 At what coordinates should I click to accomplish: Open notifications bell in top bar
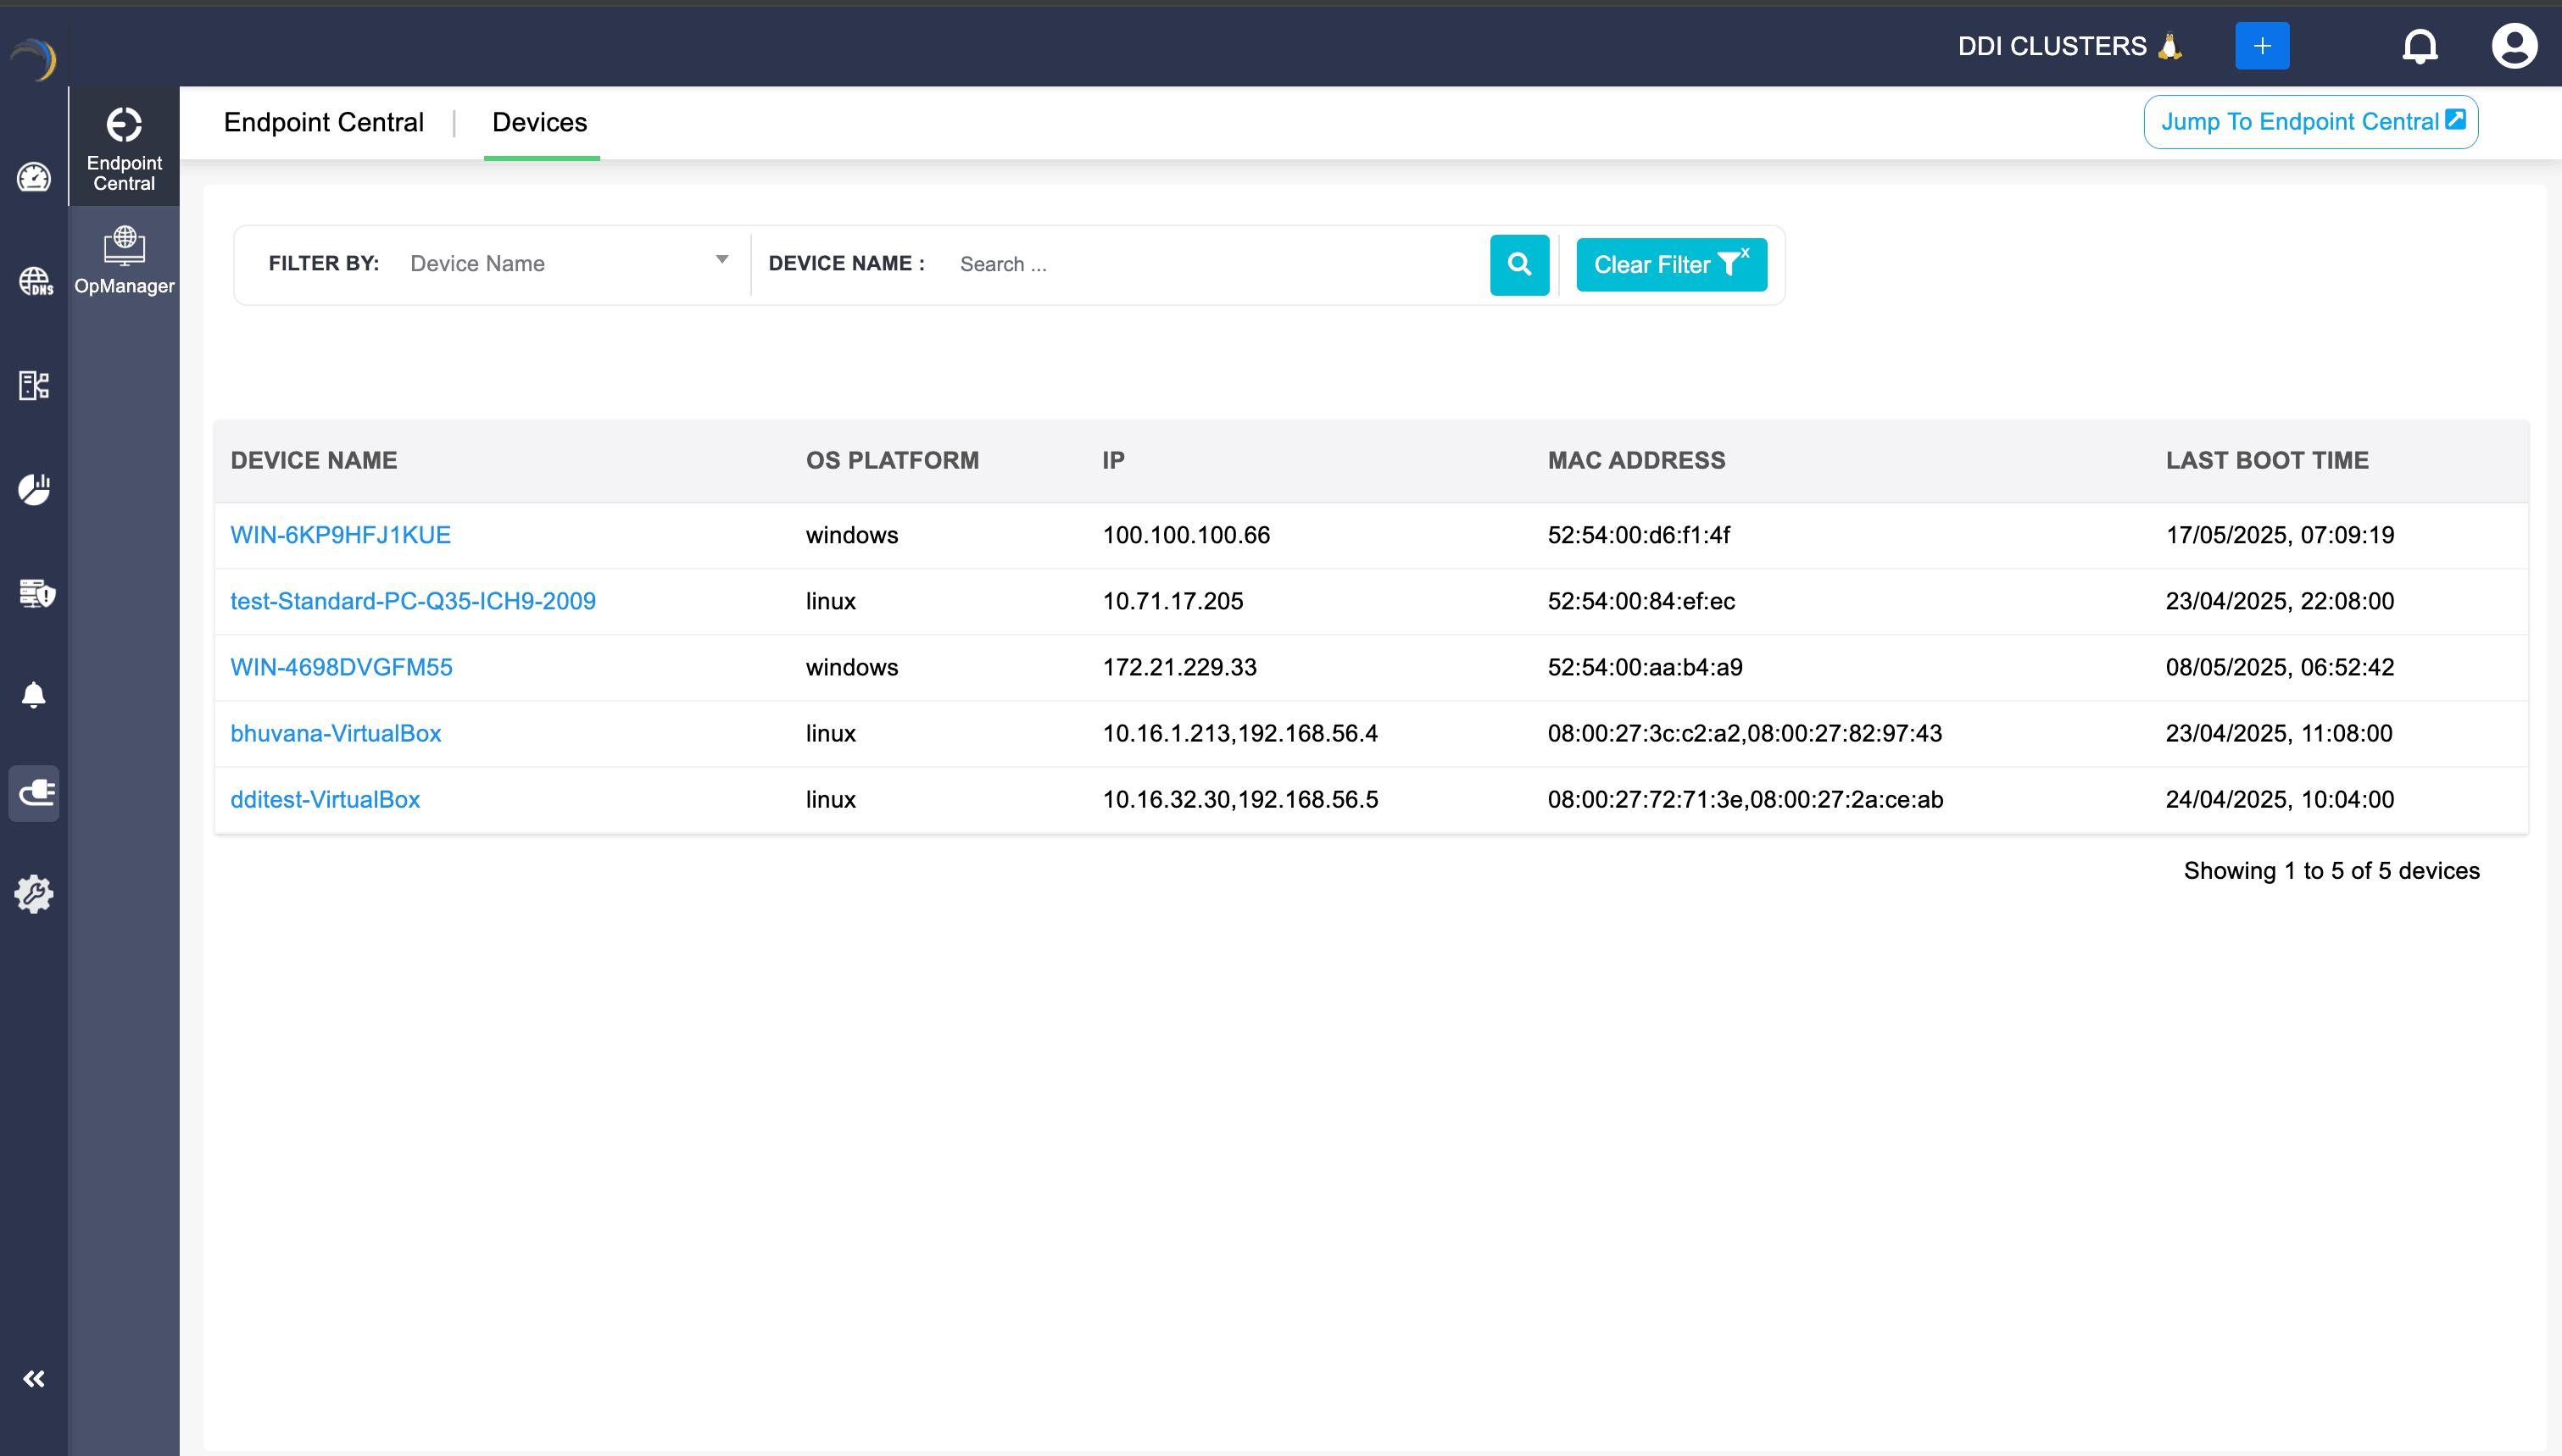click(2419, 46)
